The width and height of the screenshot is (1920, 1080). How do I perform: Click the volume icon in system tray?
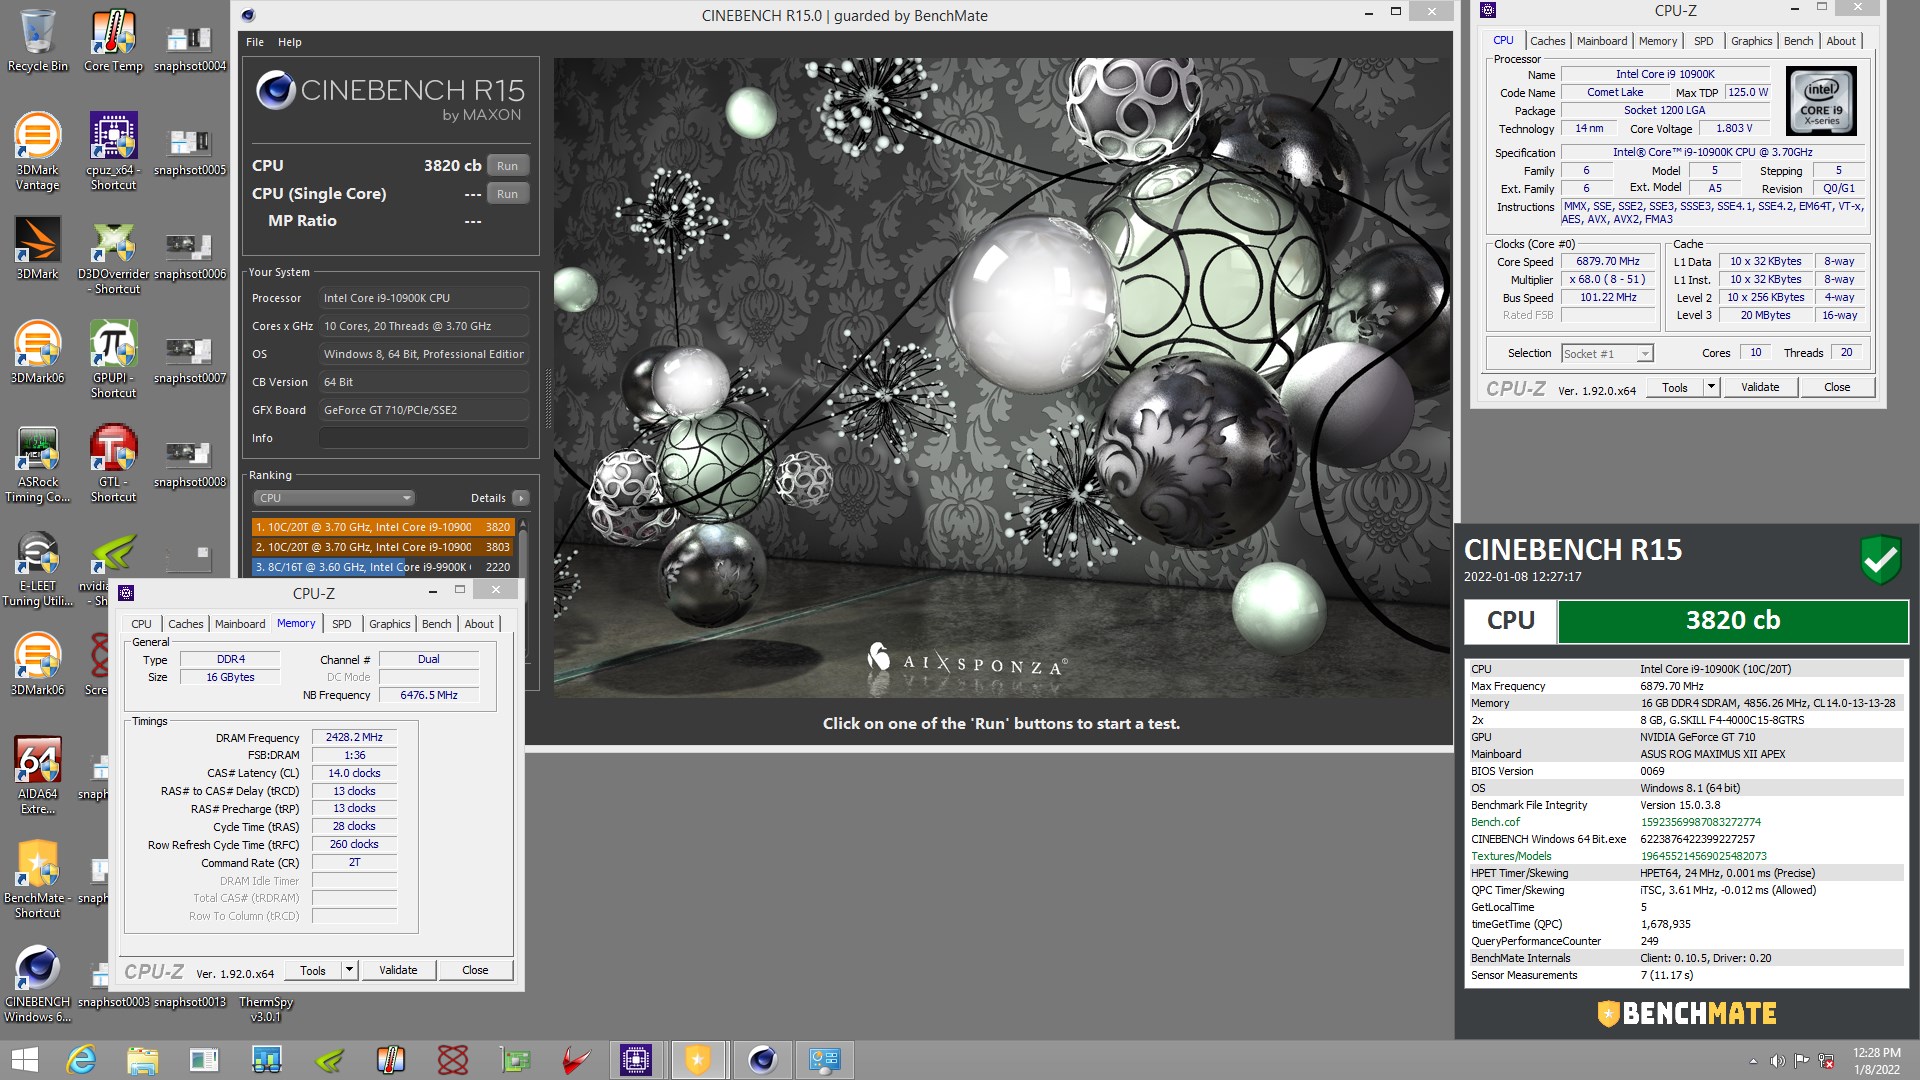tap(1777, 1061)
